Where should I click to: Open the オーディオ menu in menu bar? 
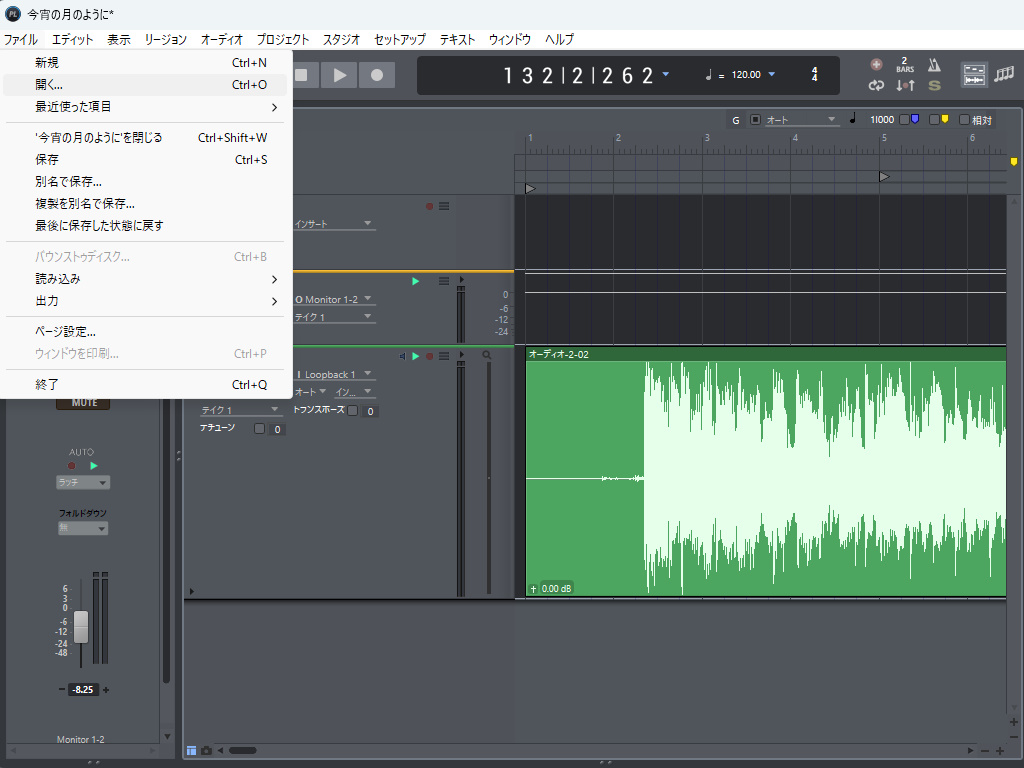(x=221, y=40)
